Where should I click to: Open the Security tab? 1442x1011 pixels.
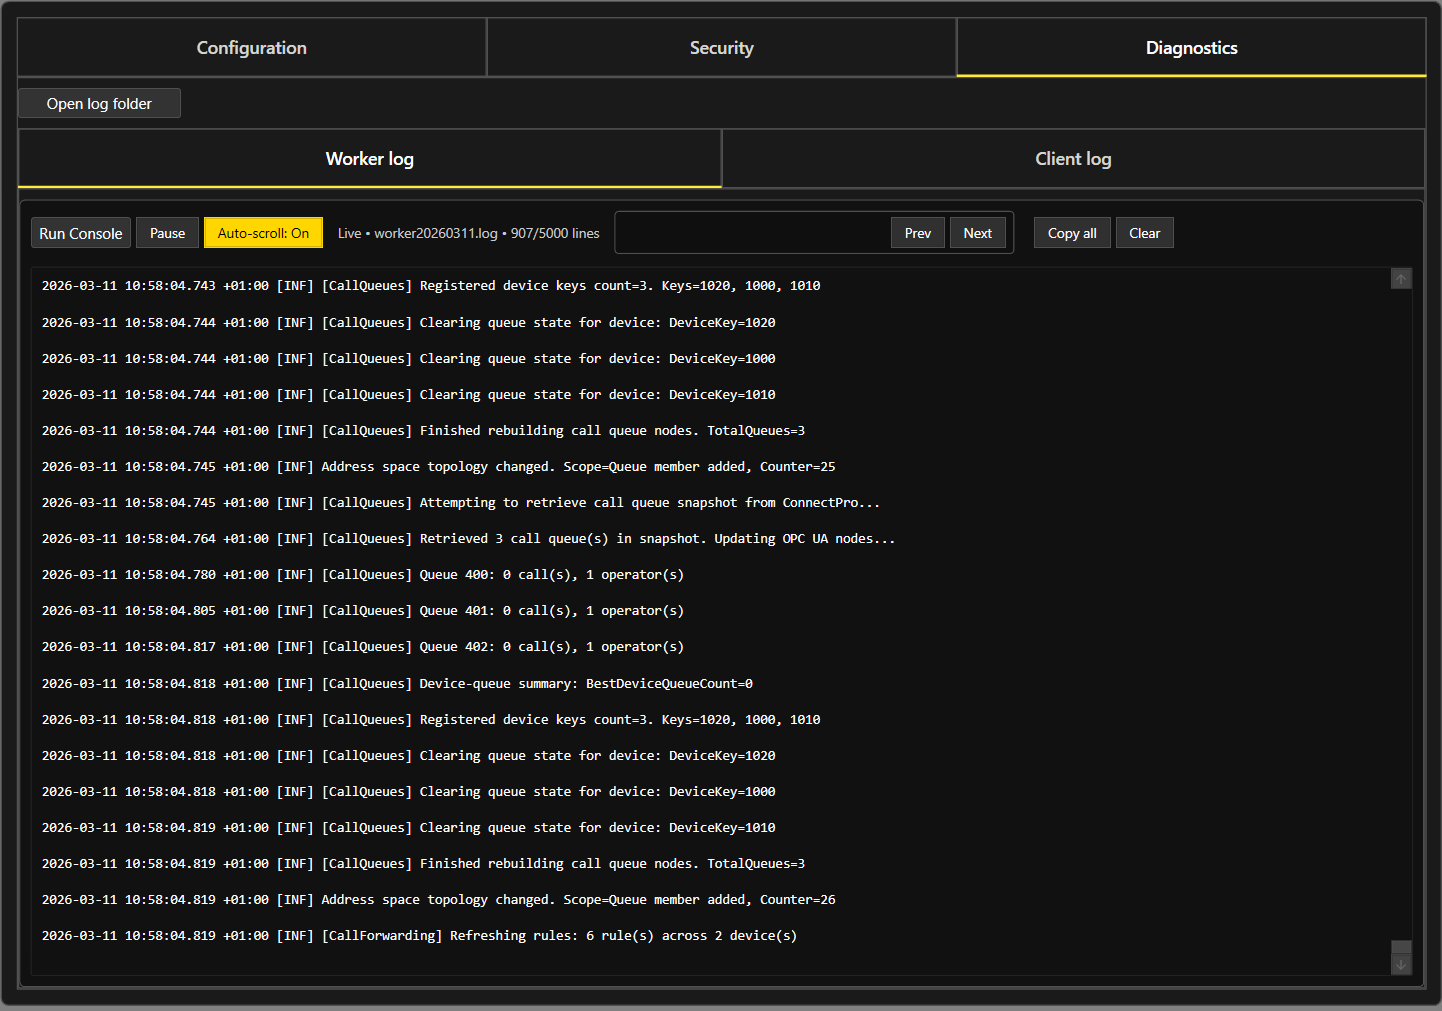pos(721,48)
